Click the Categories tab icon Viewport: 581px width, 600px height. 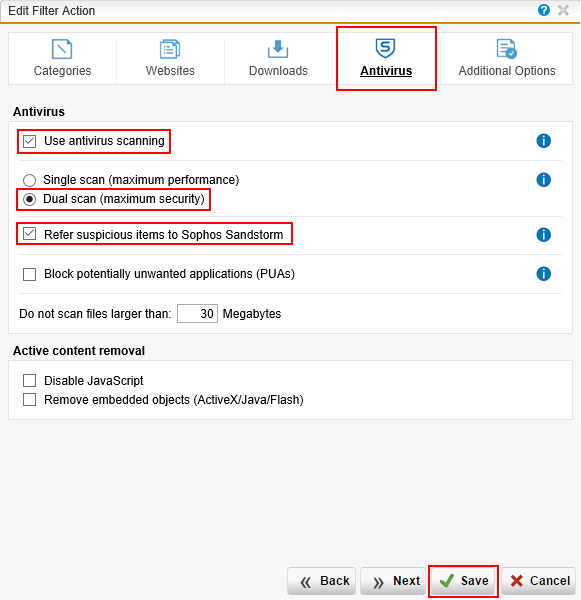pyautogui.click(x=62, y=49)
